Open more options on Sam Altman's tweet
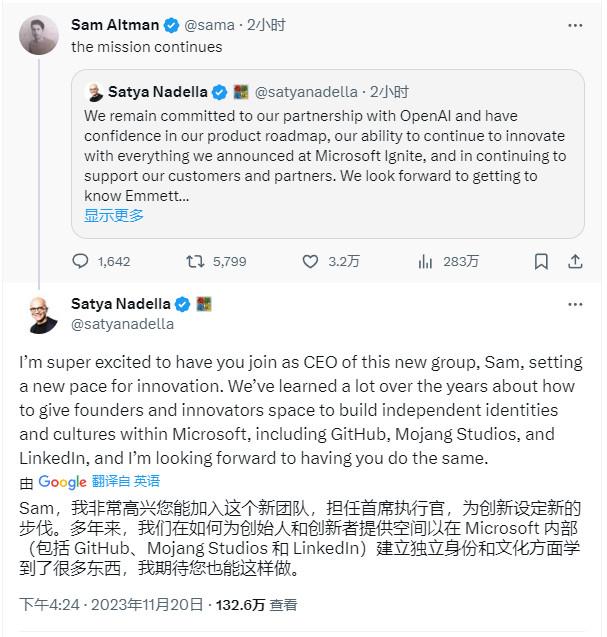 [575, 24]
